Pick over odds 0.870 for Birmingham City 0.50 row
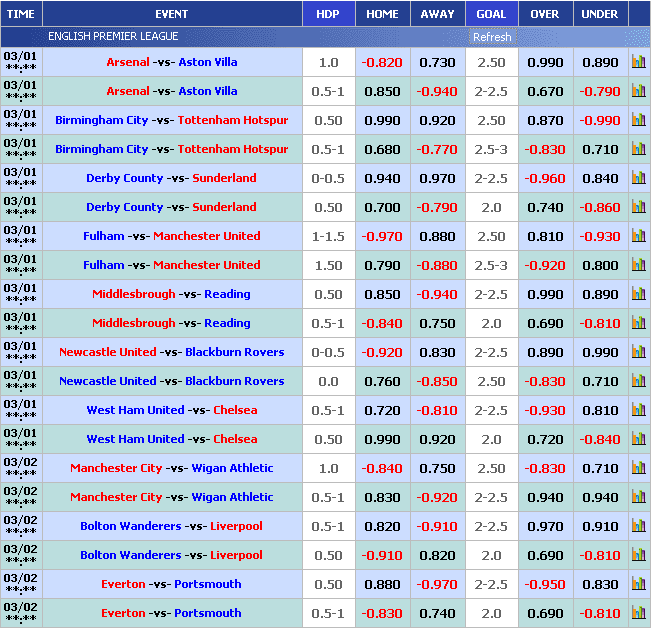This screenshot has height=628, width=651. click(x=546, y=120)
